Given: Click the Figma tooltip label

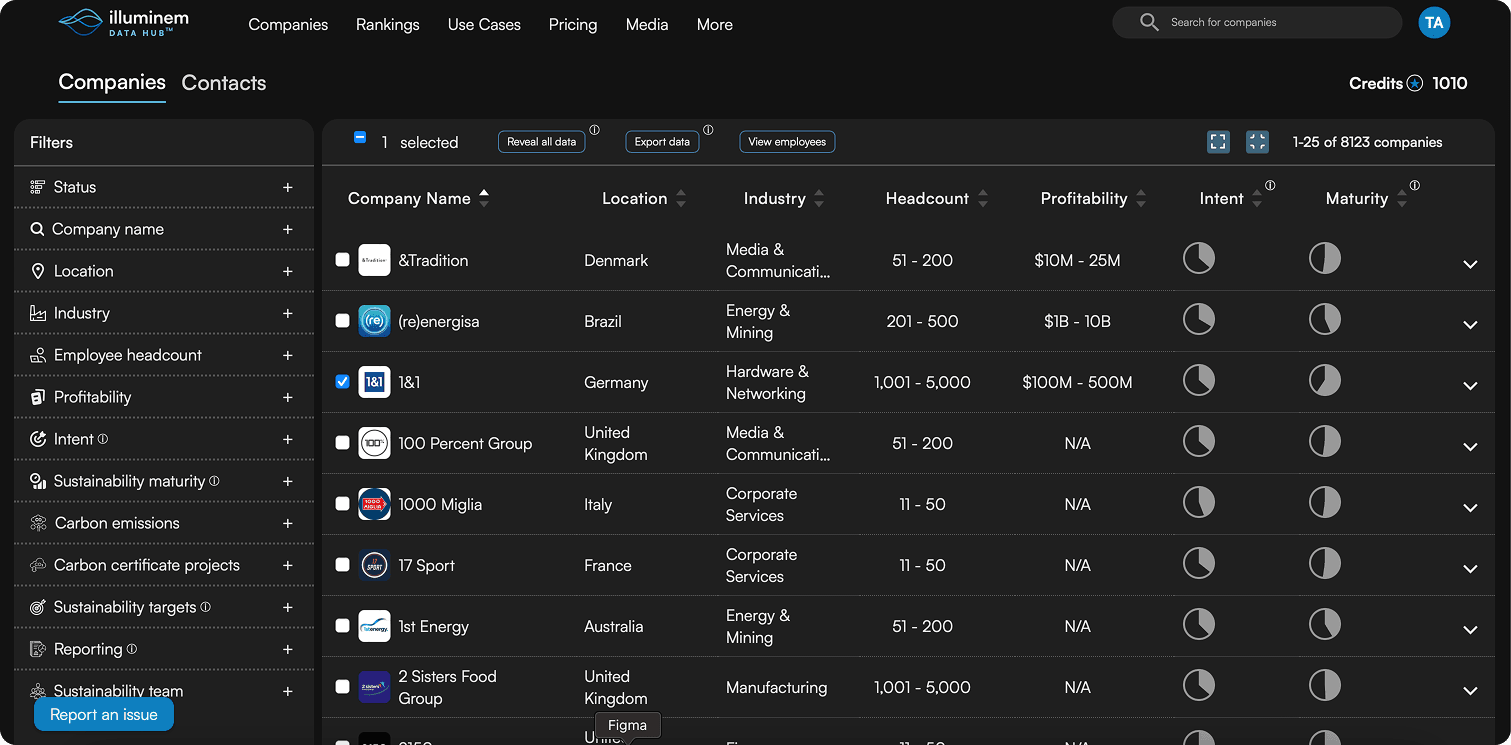Looking at the screenshot, I should point(628,726).
